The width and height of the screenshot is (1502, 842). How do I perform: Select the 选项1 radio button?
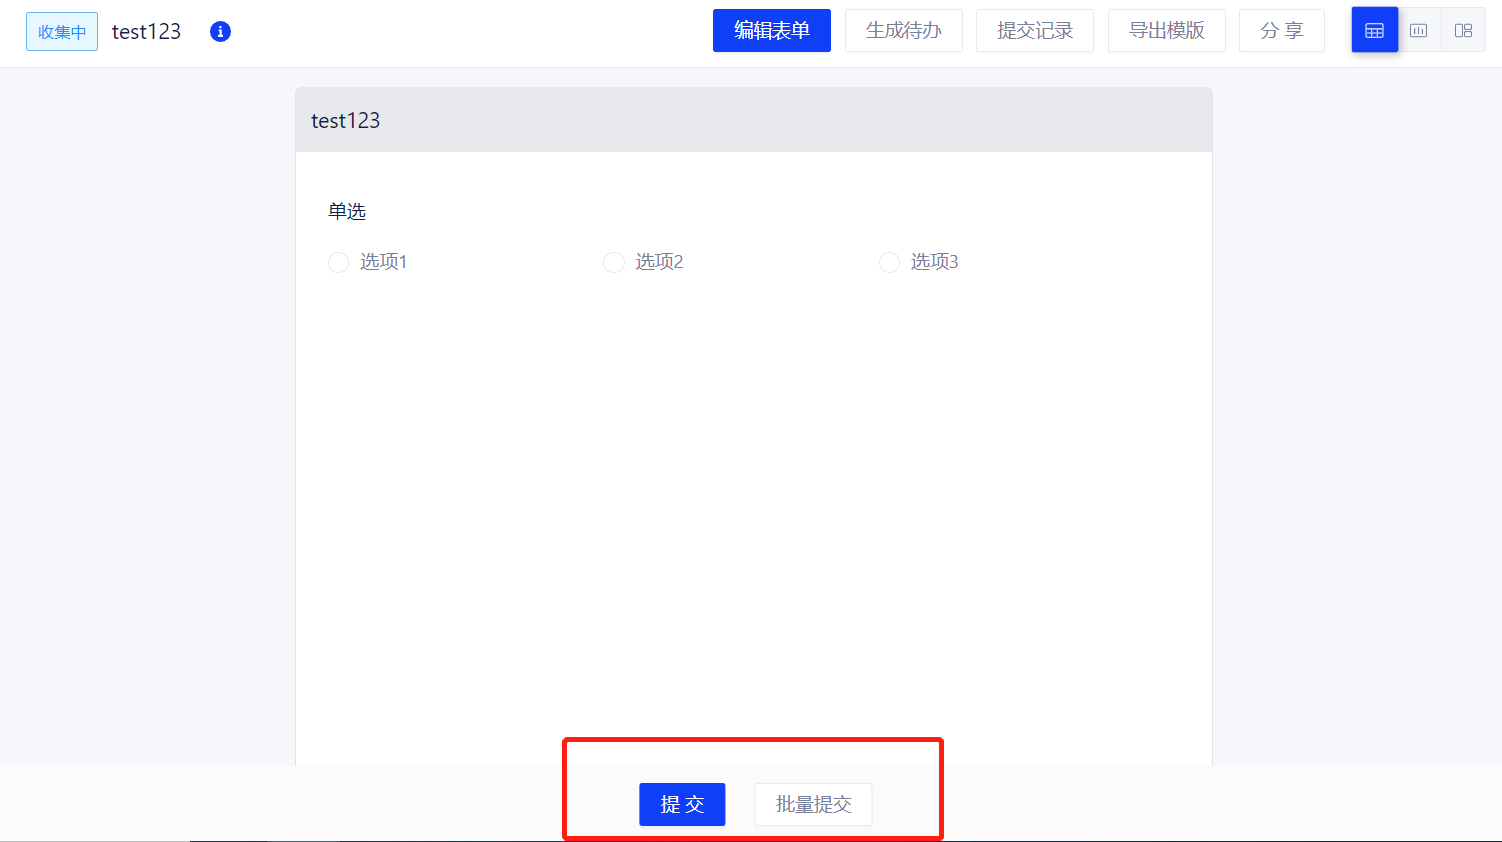[x=339, y=262]
